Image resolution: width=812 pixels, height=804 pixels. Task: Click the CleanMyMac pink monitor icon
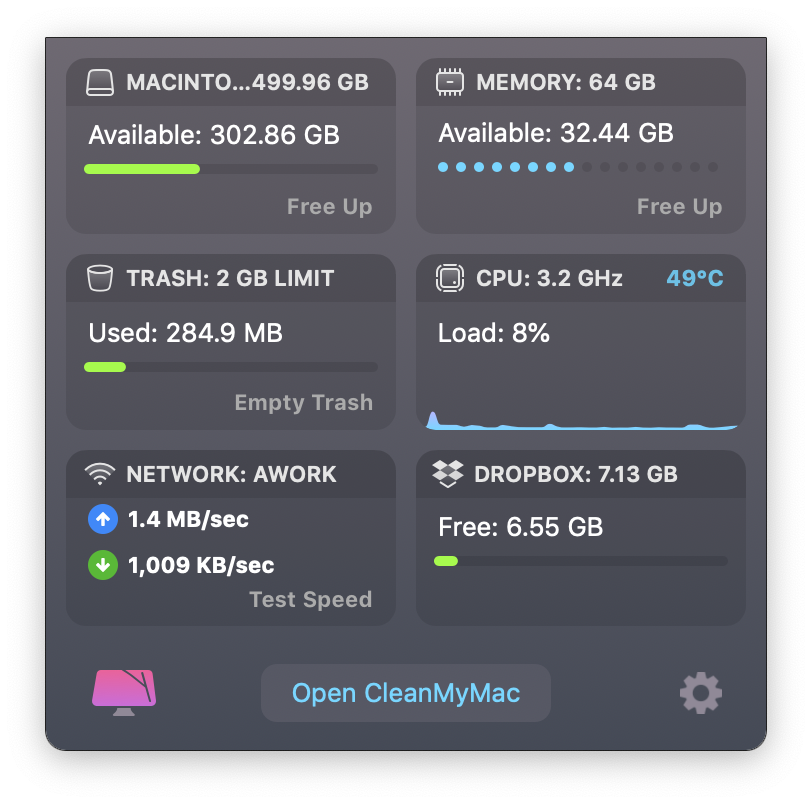[125, 692]
